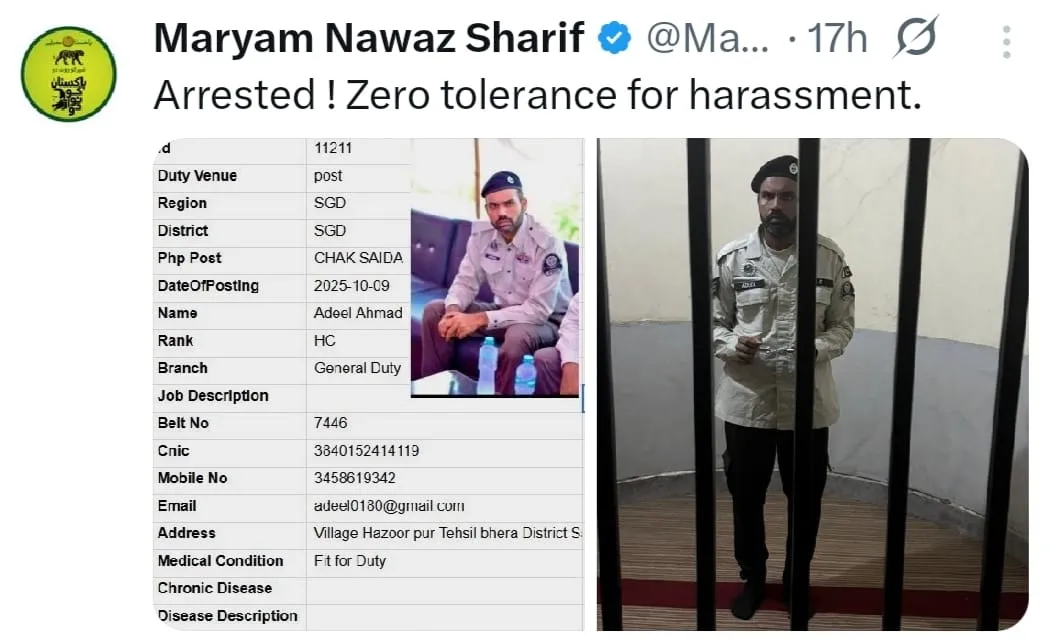Open Maryam Nawaz Sharif's profile name link

[369, 39]
